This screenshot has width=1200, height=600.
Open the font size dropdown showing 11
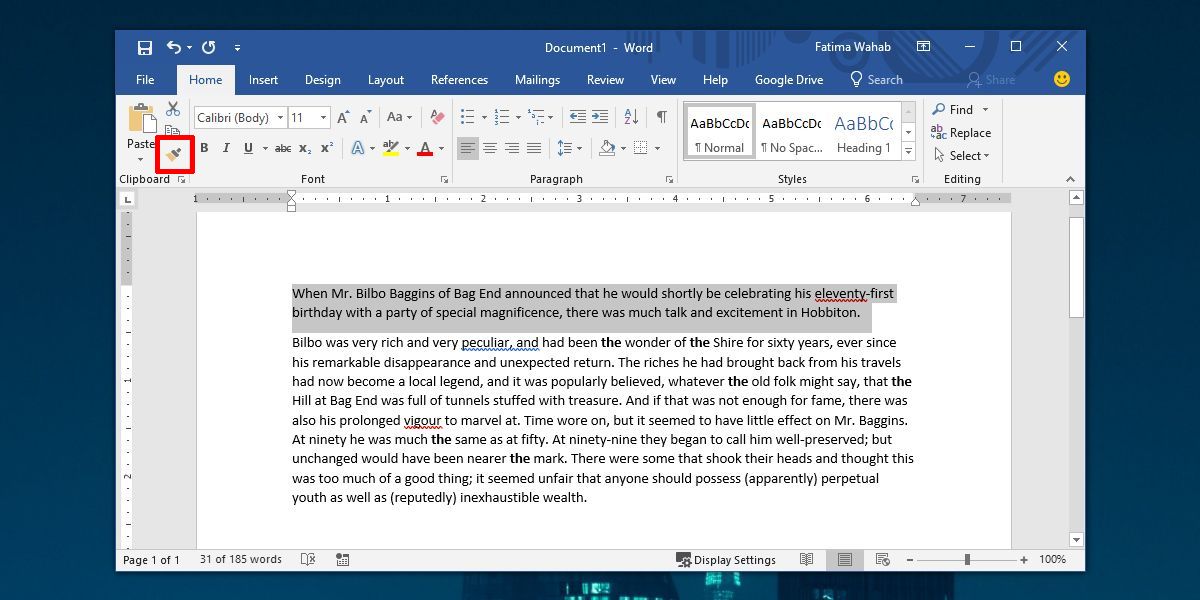(x=323, y=118)
